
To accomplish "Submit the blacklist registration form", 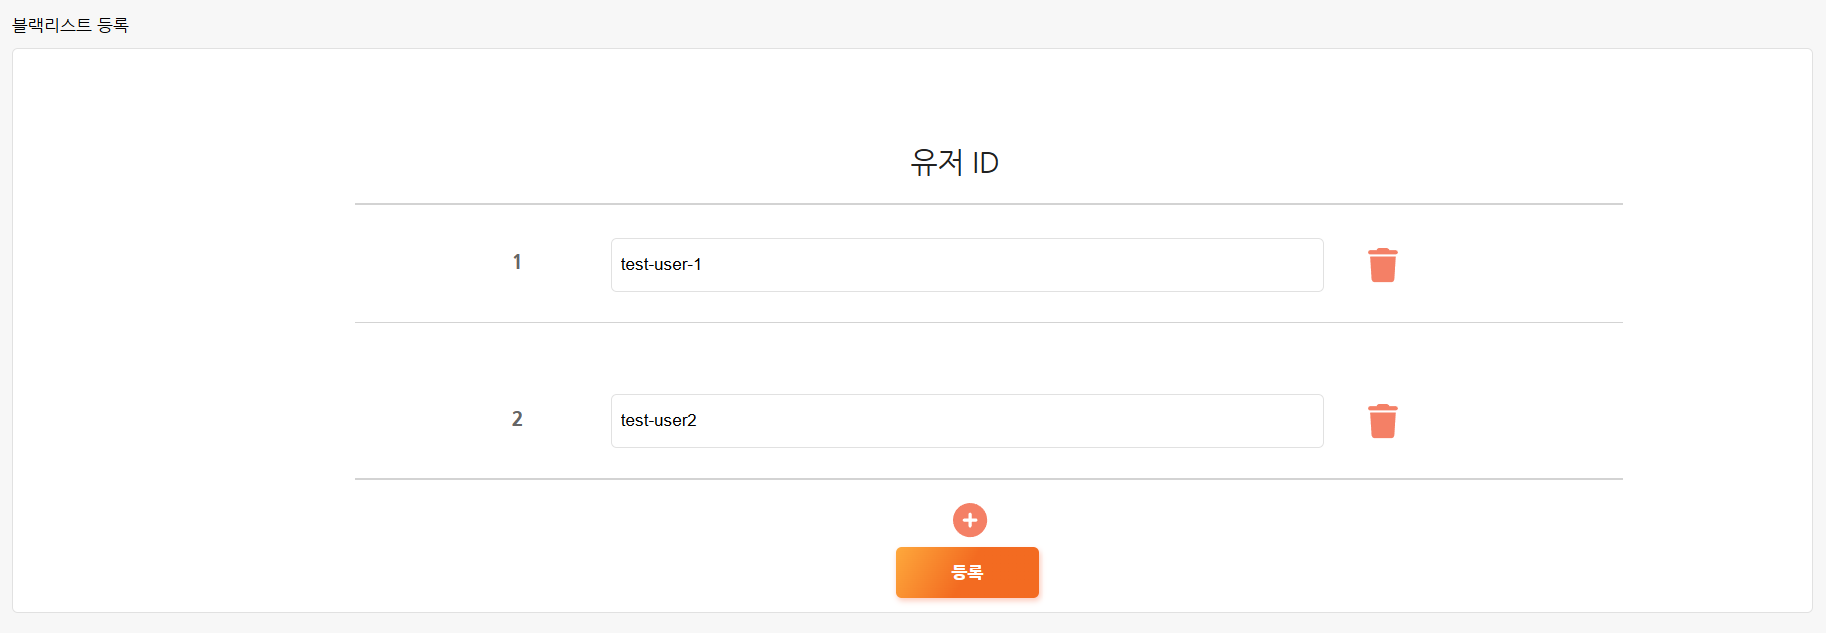I will [966, 572].
